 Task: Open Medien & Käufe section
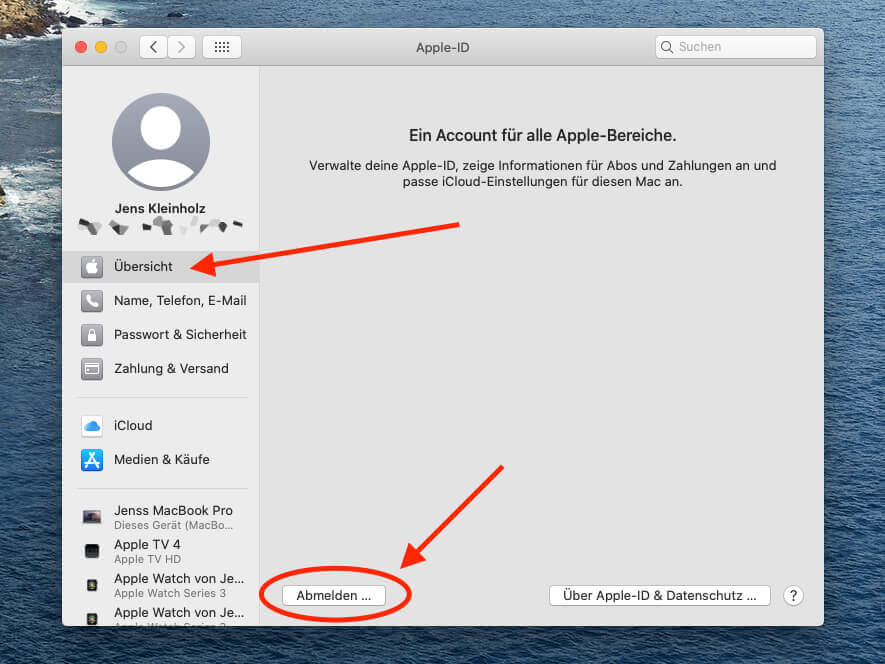pos(161,460)
